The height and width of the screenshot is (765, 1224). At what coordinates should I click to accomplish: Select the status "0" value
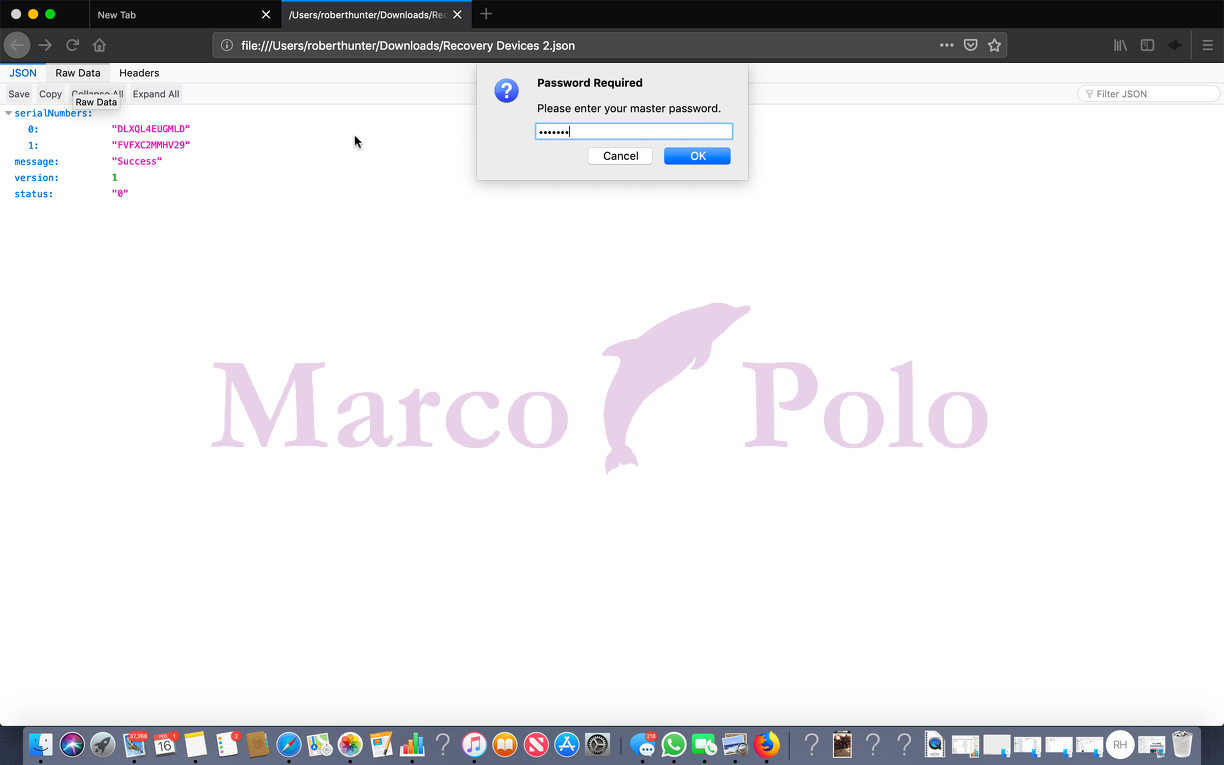tap(120, 194)
